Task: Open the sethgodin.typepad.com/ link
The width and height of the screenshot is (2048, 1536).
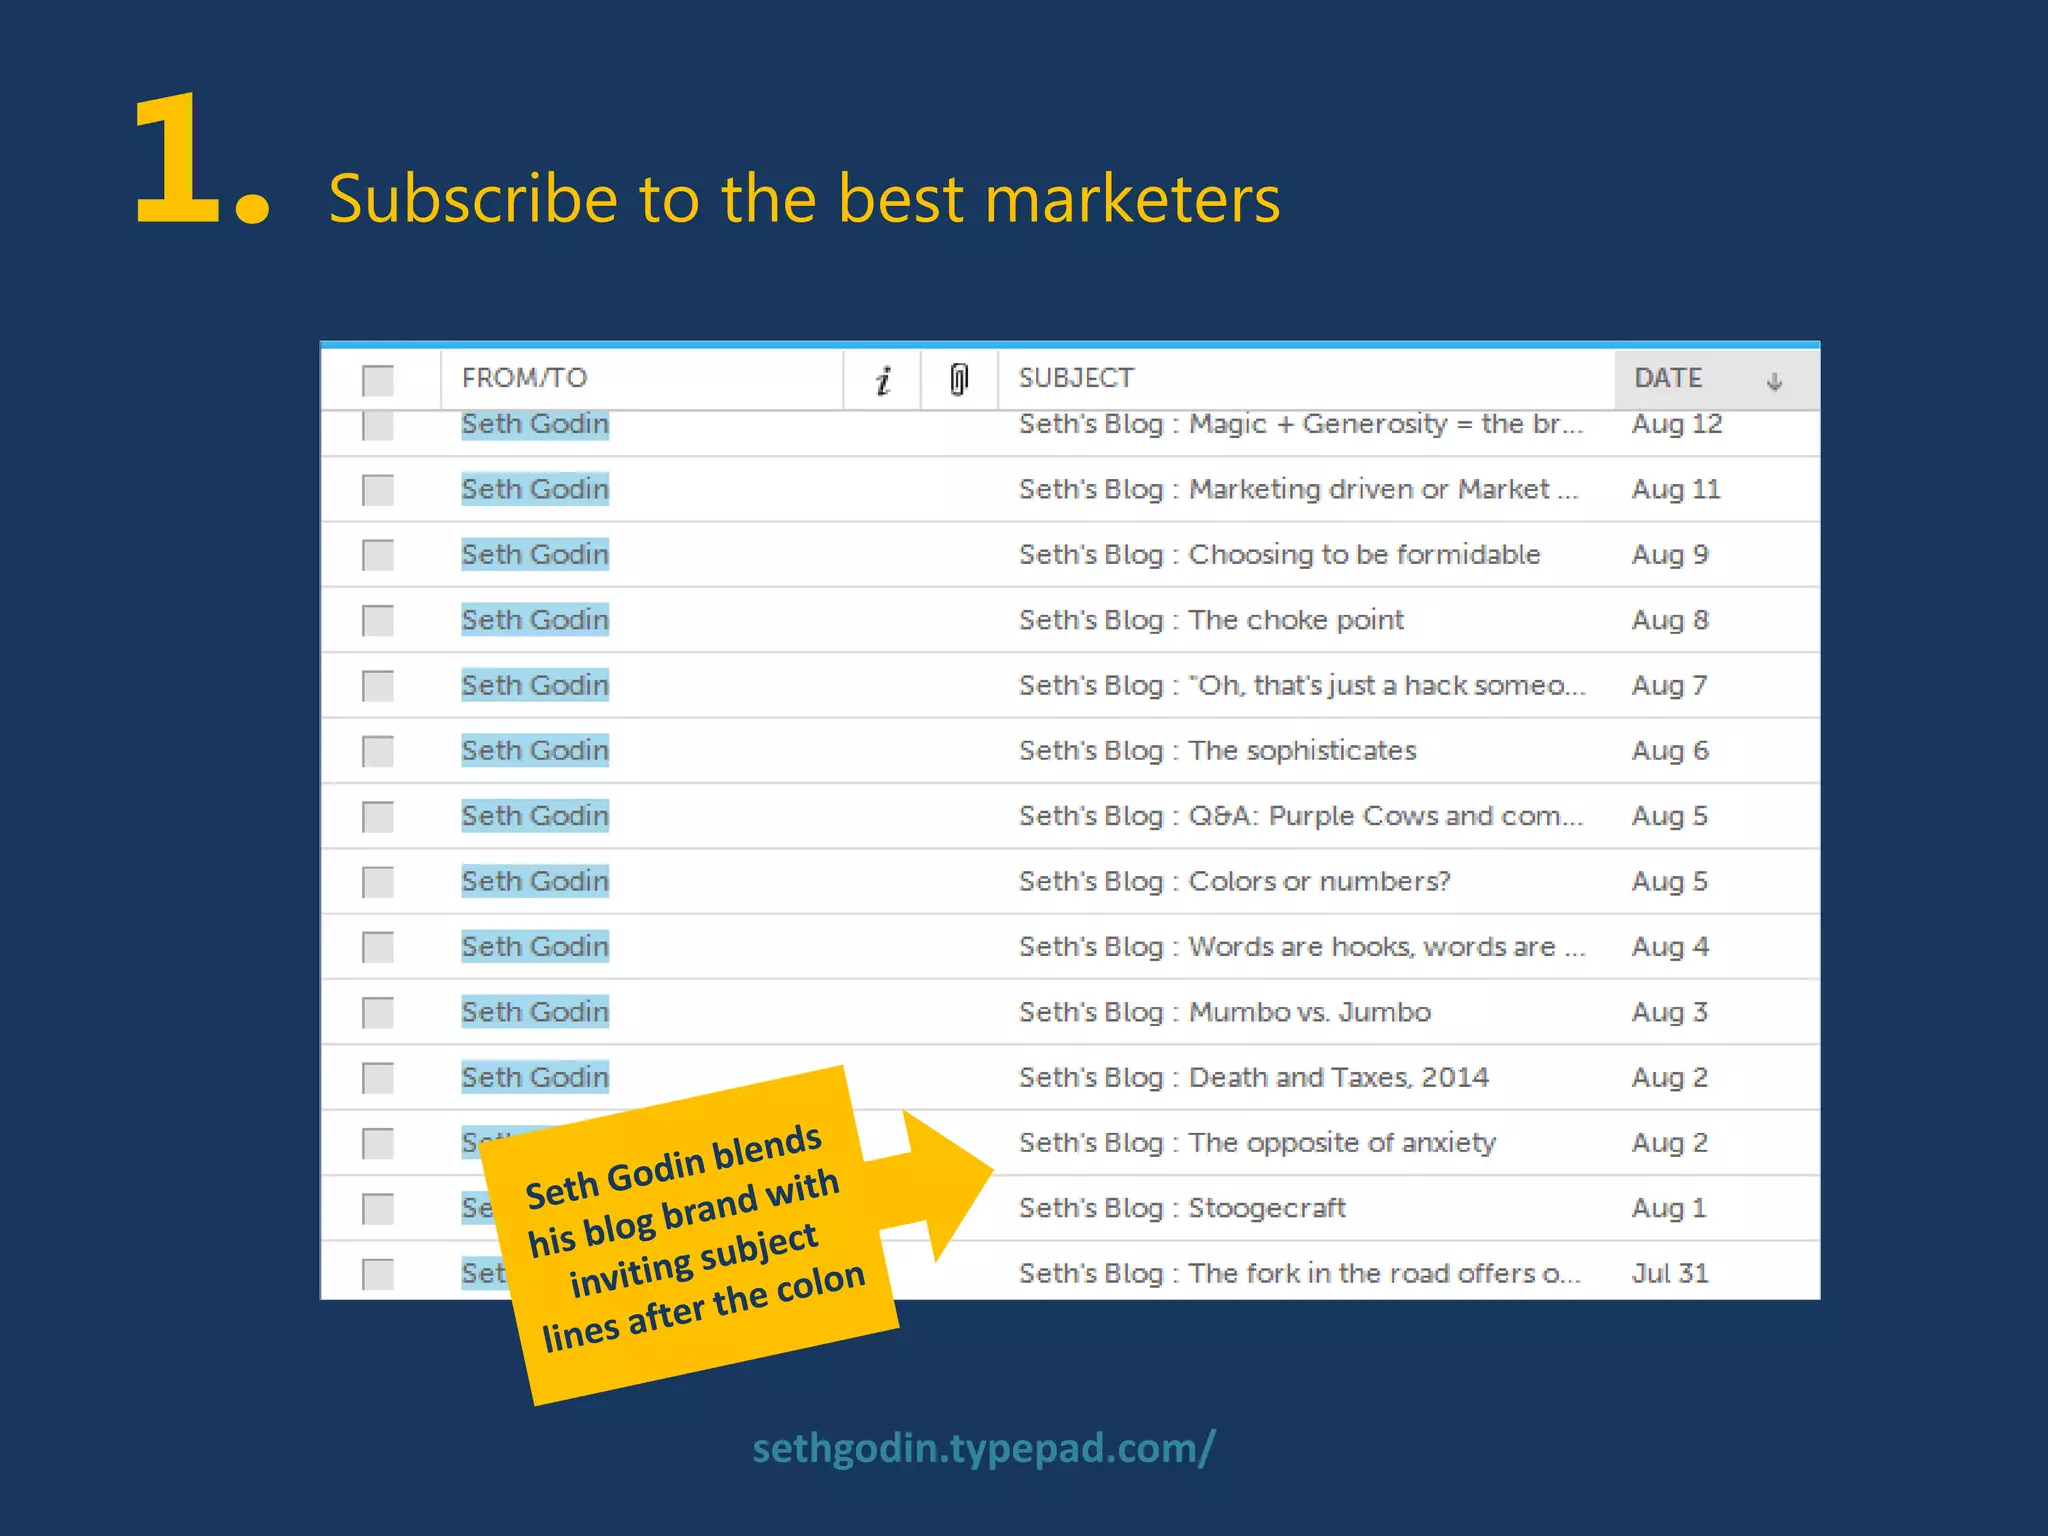Action: click(x=984, y=1448)
